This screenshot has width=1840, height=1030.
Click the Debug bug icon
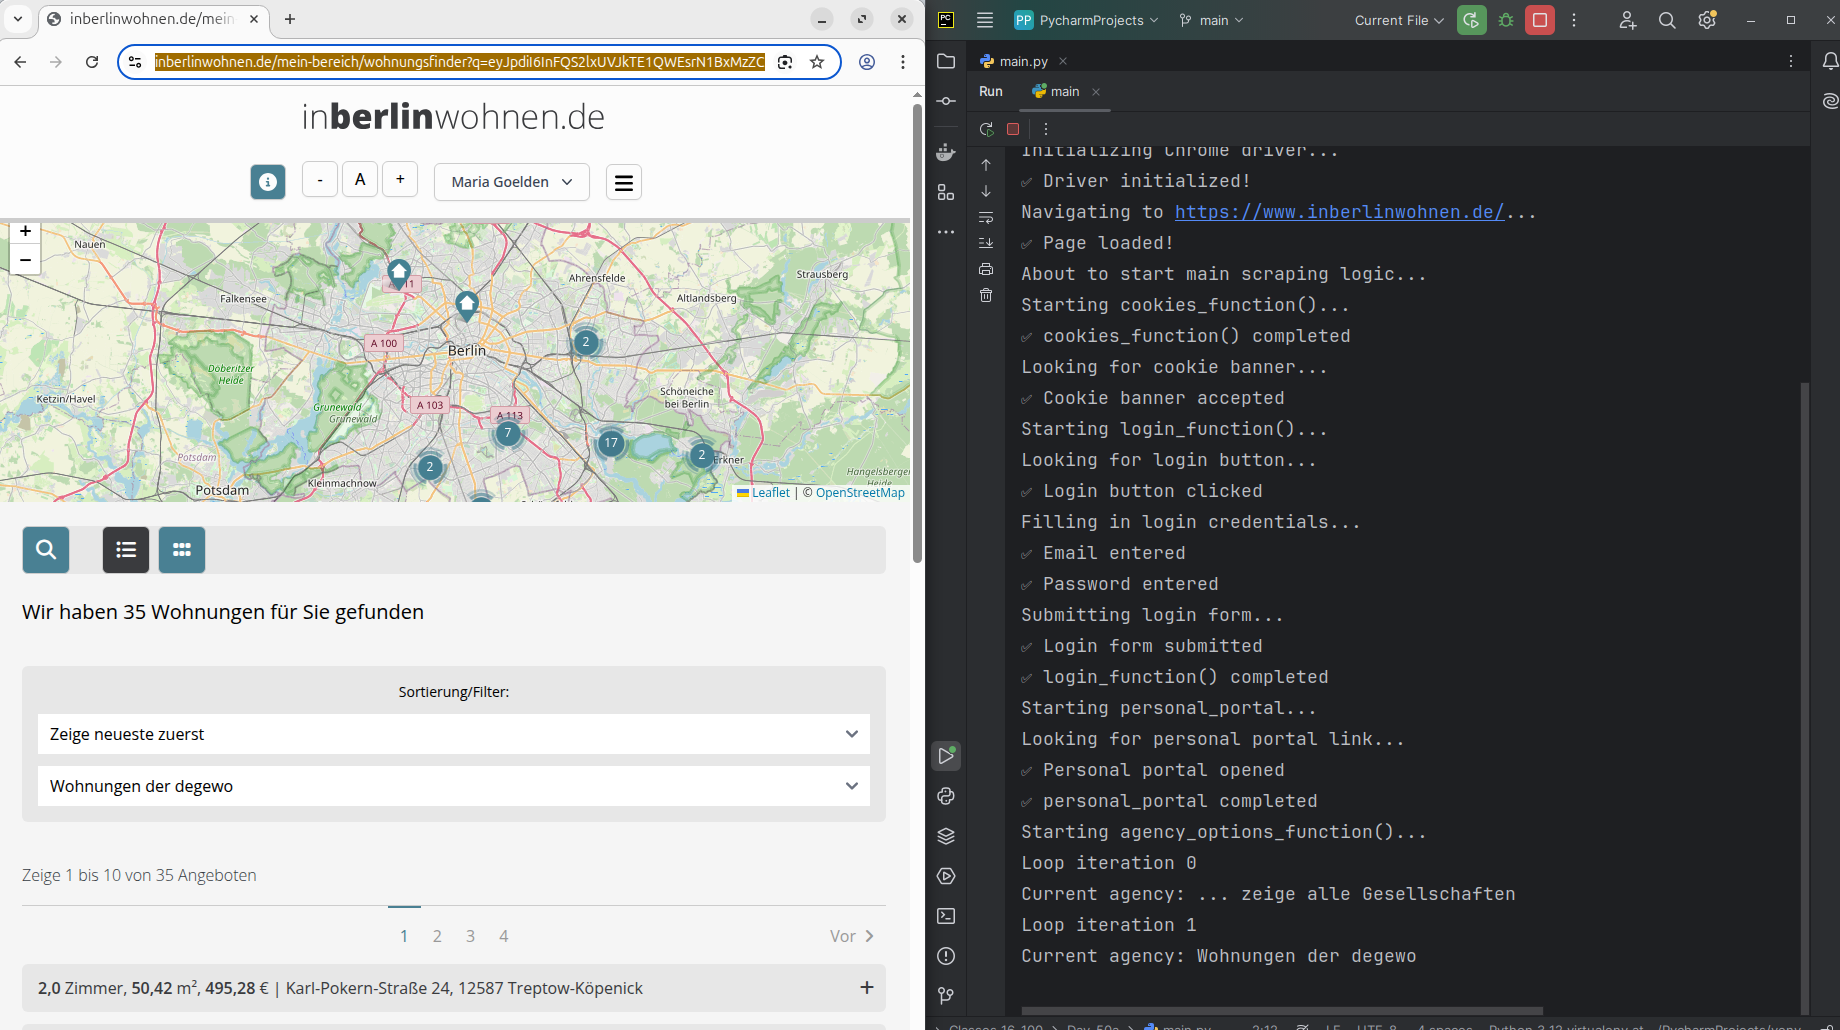coord(1506,20)
